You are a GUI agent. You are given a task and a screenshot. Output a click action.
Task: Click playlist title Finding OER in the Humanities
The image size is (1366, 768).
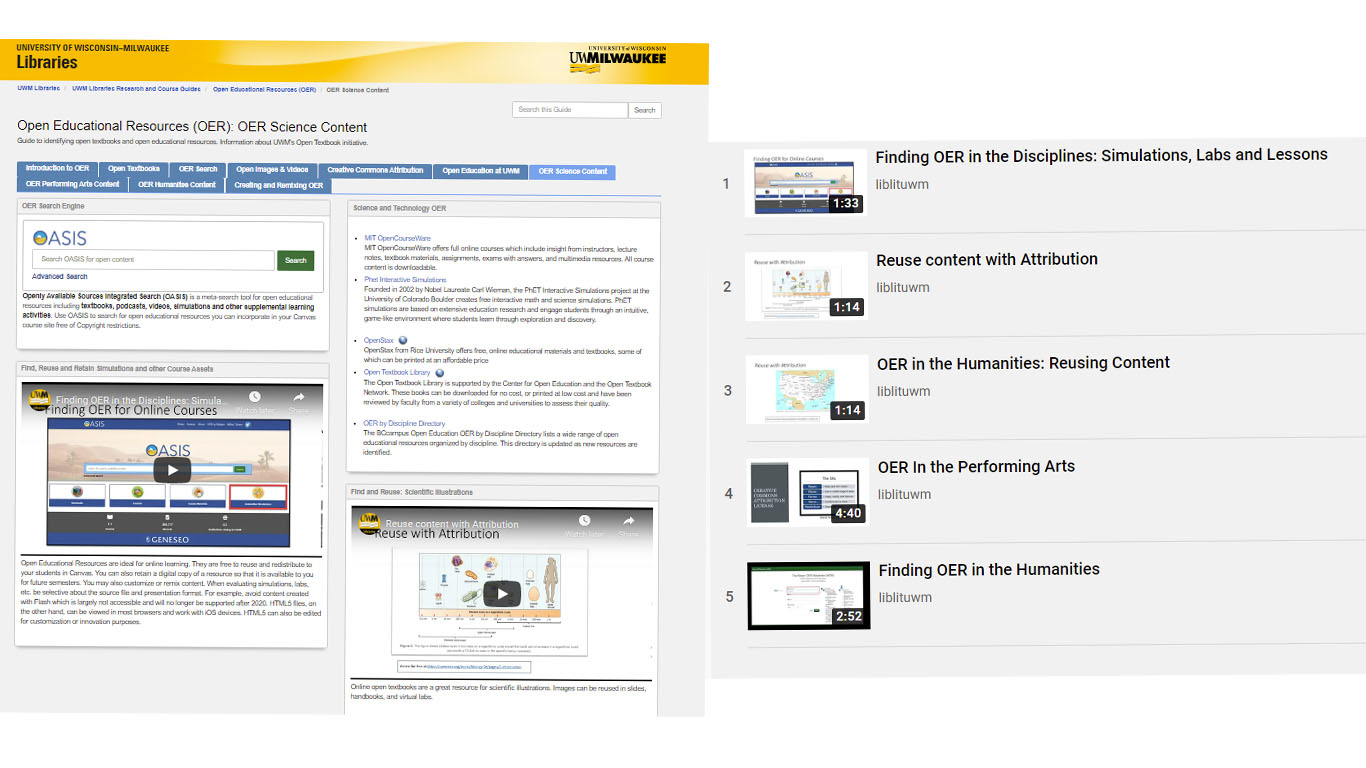pyautogui.click(x=989, y=569)
